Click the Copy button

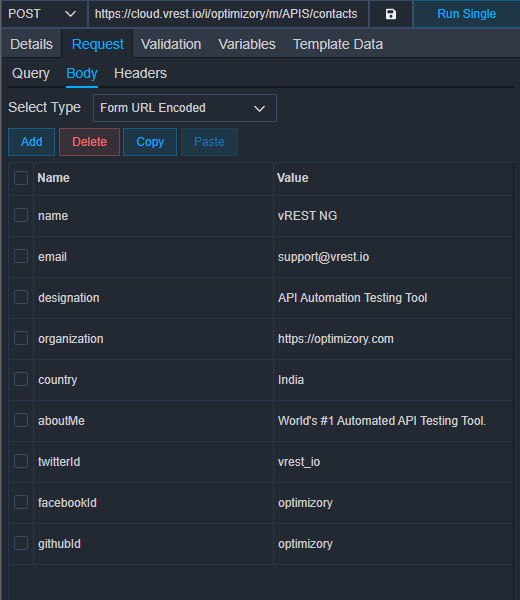click(150, 142)
